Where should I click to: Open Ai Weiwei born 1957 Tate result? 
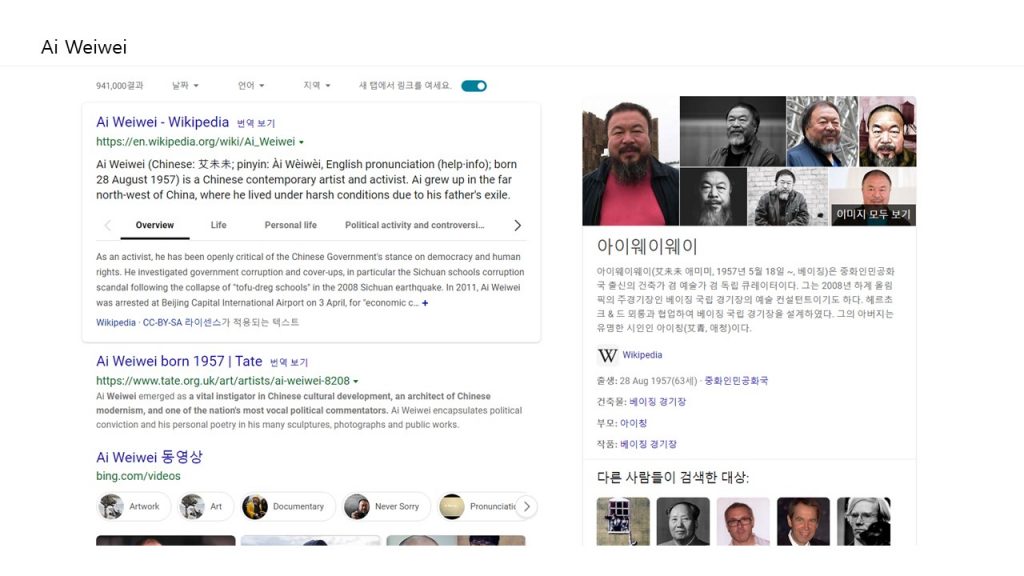pyautogui.click(x=179, y=361)
